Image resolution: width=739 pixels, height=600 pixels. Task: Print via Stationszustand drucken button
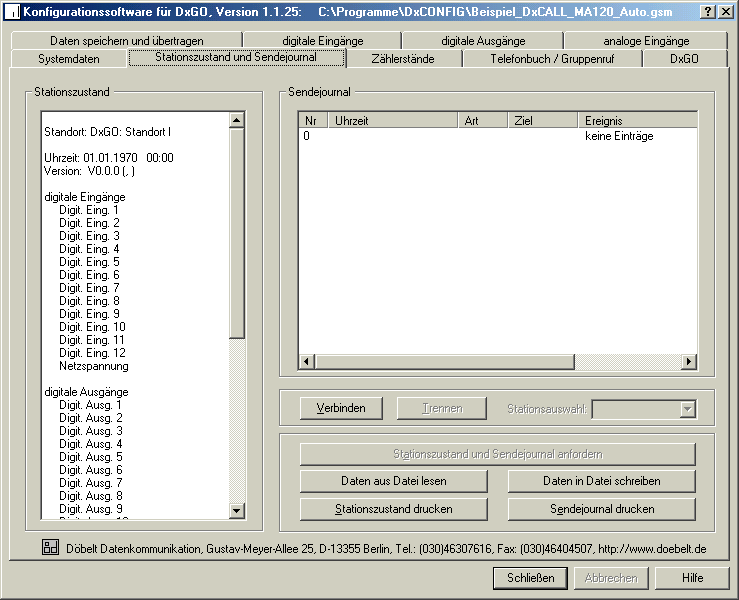pyautogui.click(x=393, y=509)
